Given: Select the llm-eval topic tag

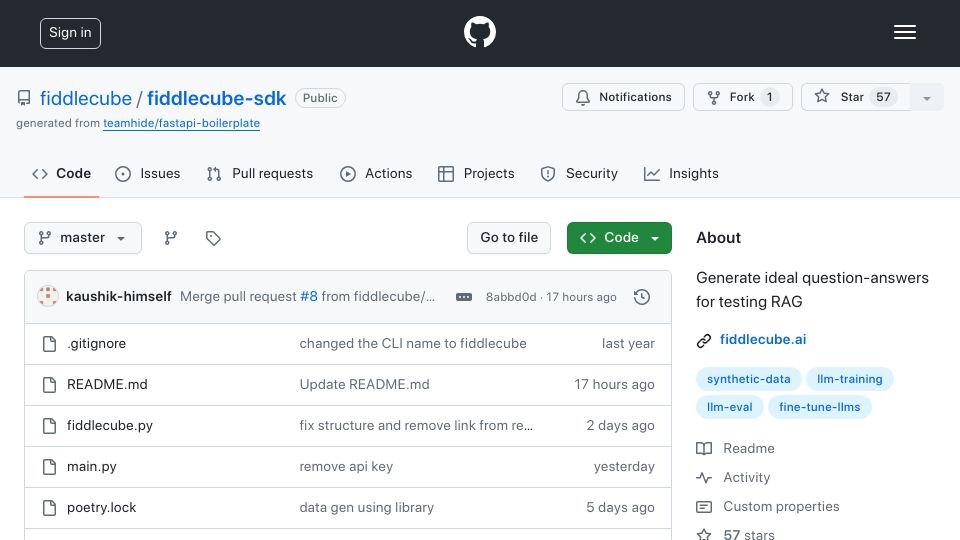Looking at the screenshot, I should [x=729, y=407].
